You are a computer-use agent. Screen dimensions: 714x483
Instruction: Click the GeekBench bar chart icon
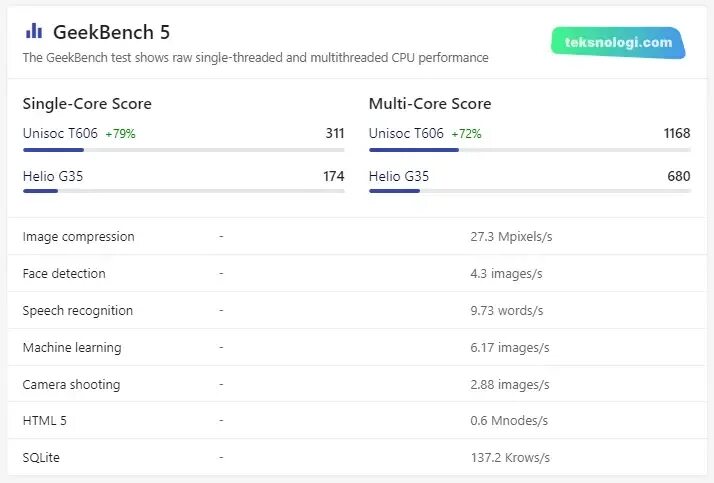pos(34,31)
